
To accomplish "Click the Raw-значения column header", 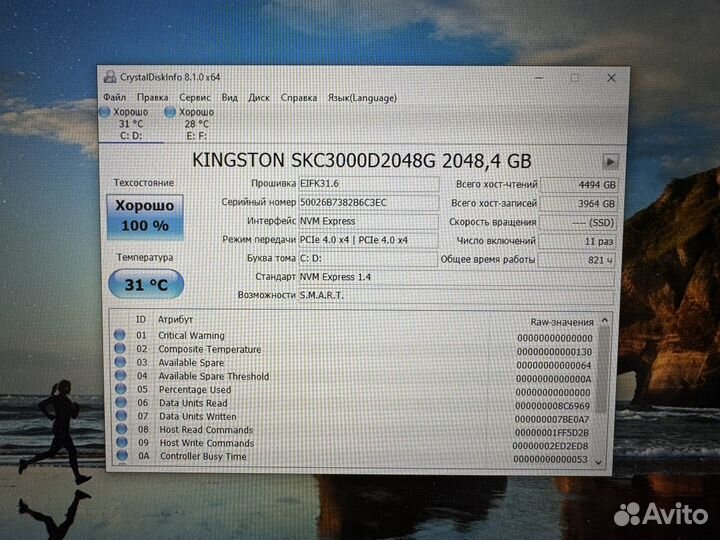I will [x=562, y=322].
